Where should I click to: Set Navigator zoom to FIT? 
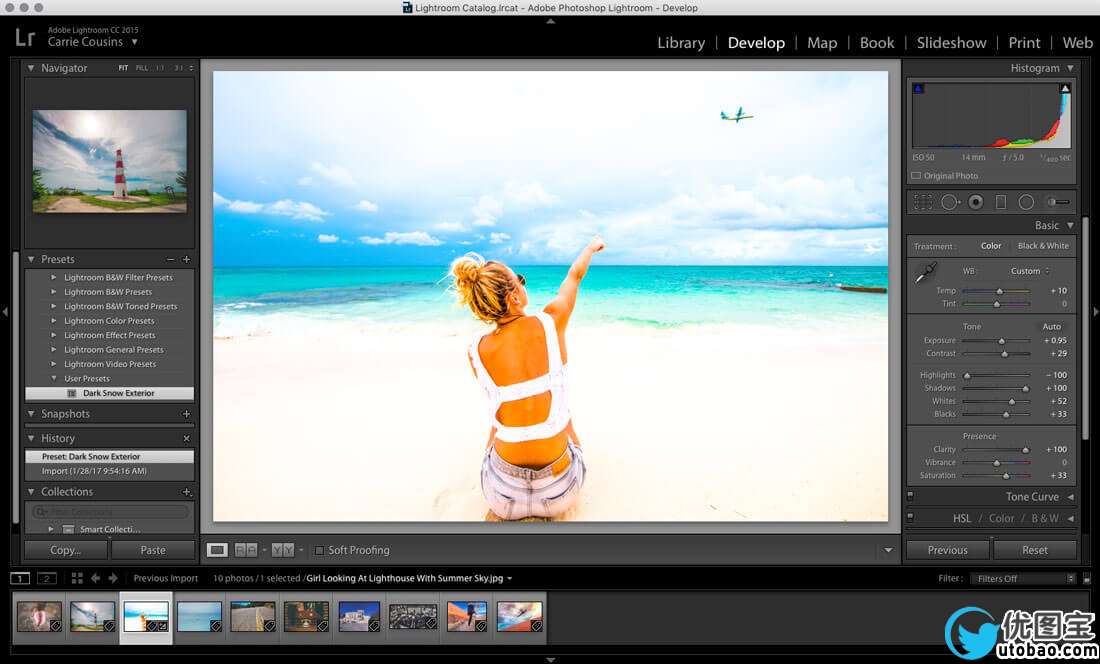pyautogui.click(x=123, y=68)
